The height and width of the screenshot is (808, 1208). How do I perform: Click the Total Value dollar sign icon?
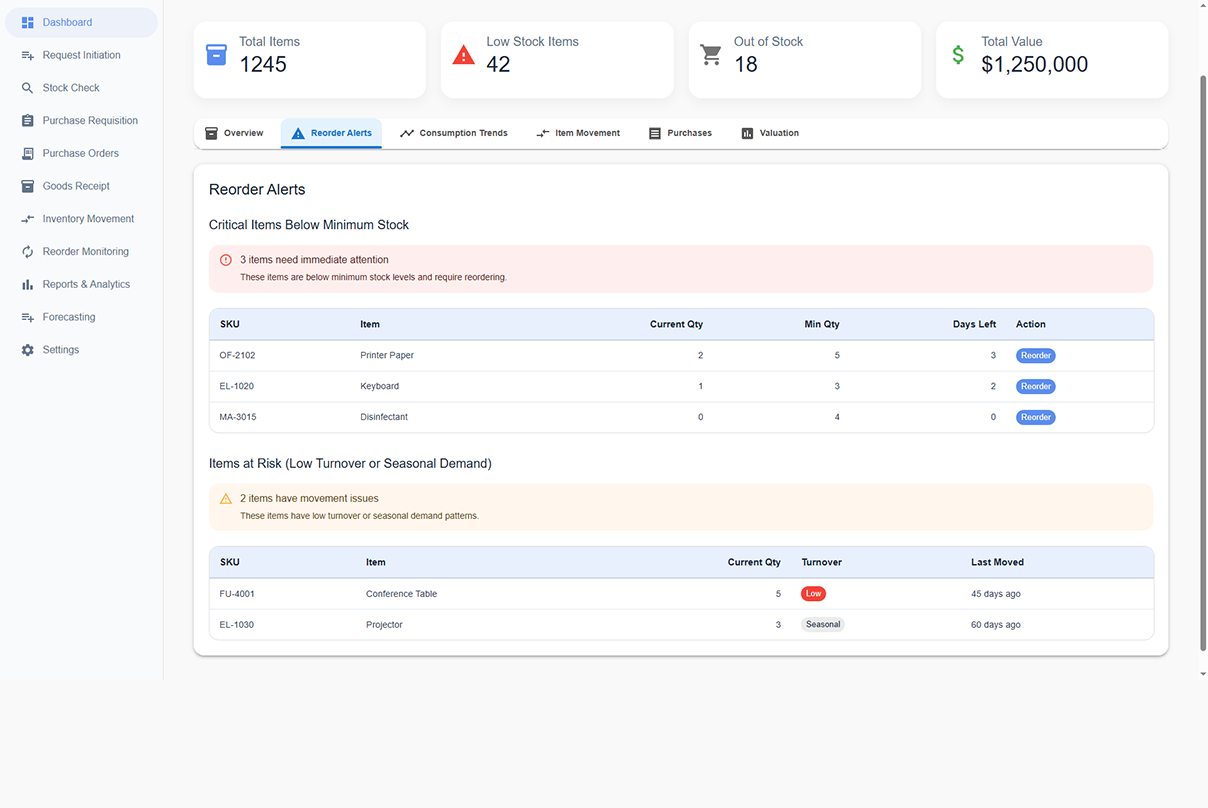tap(958, 55)
